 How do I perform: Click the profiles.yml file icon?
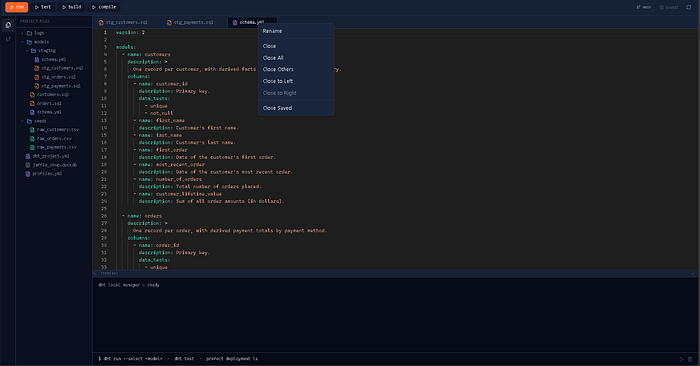(28, 174)
